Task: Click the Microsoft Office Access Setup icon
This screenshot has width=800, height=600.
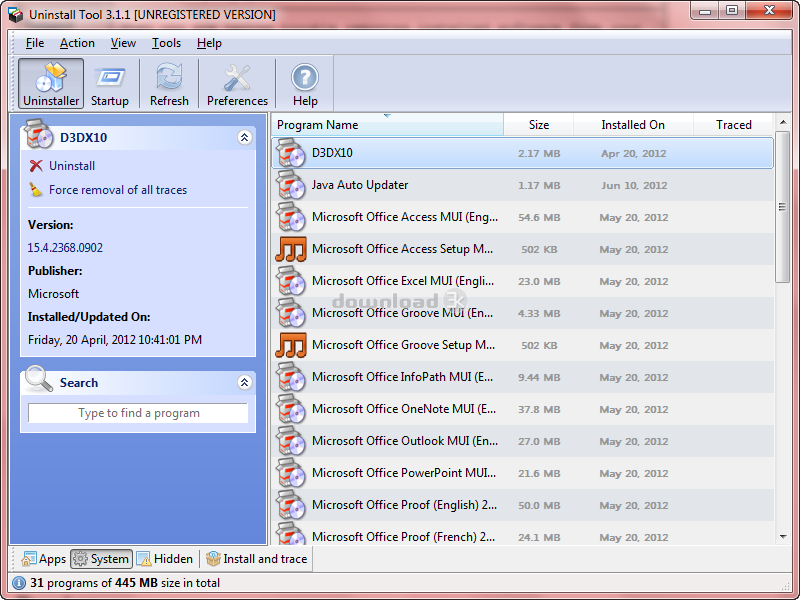Action: coord(290,249)
